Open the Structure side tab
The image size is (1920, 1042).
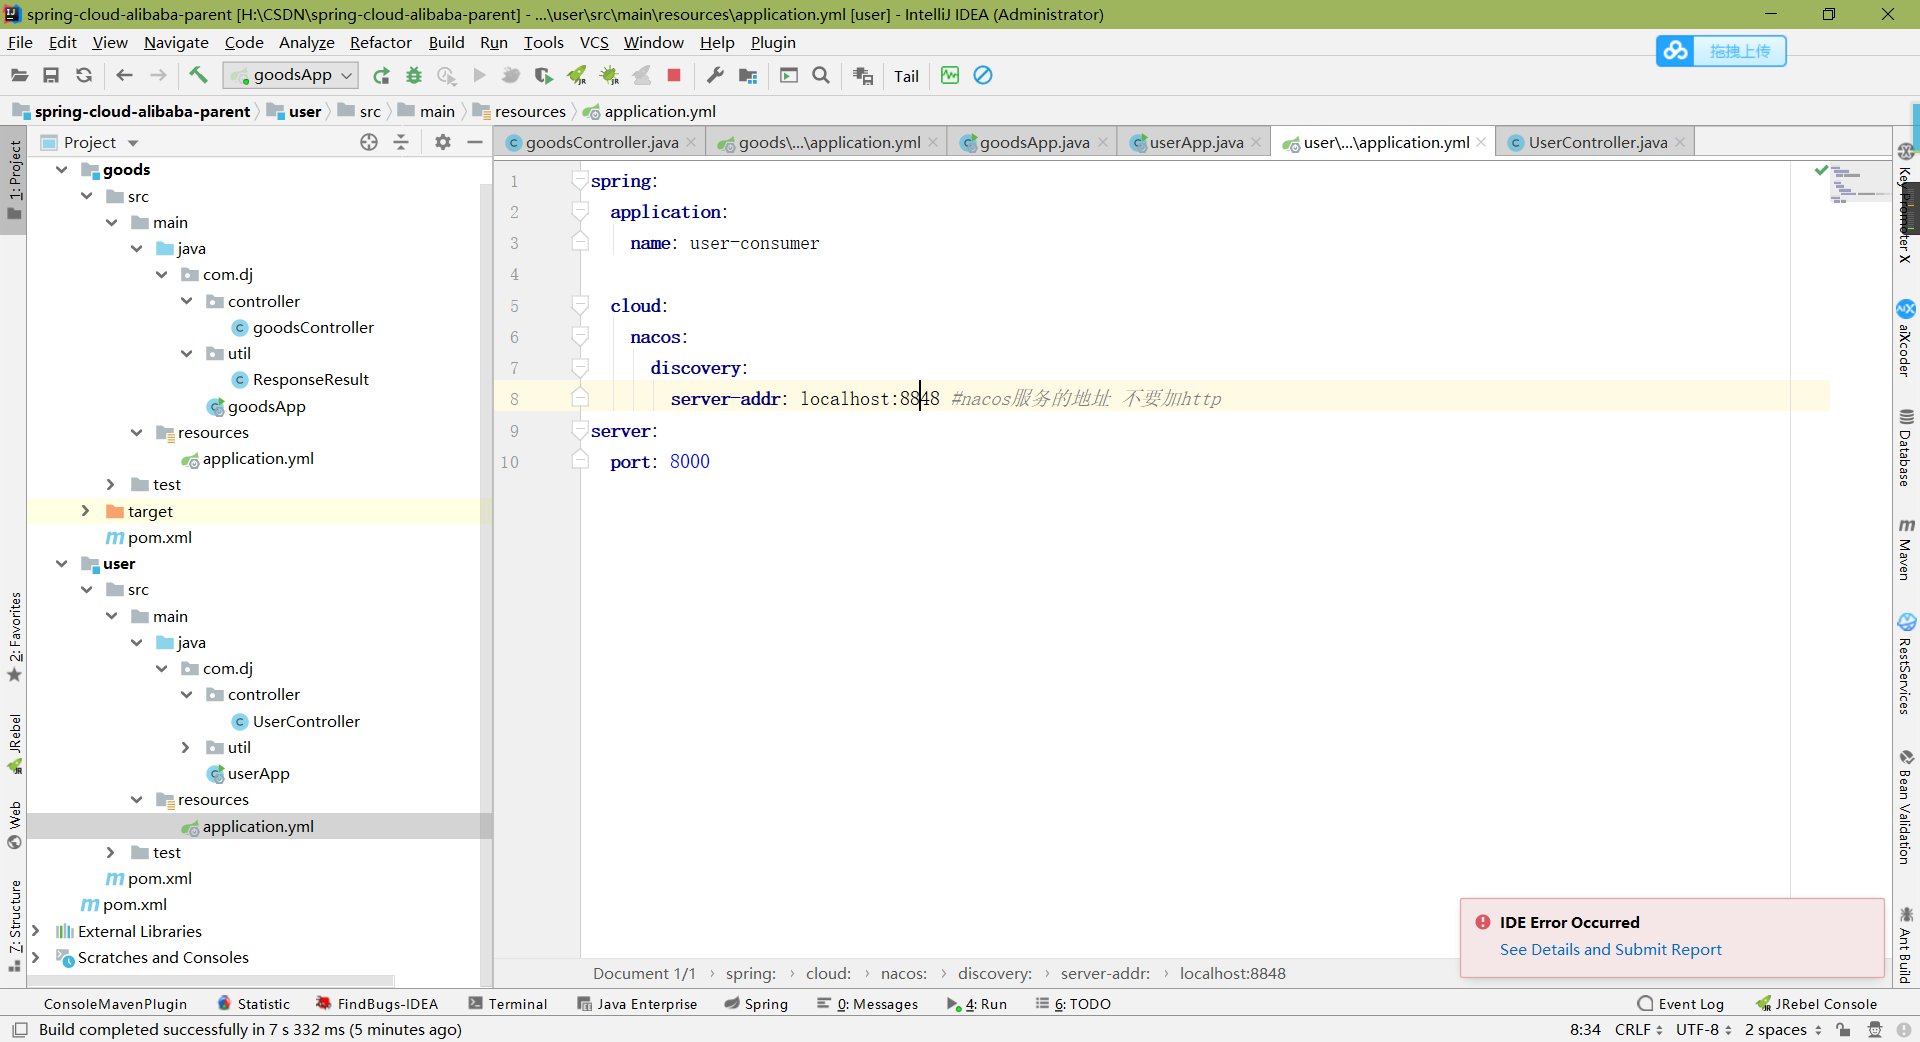[14, 925]
